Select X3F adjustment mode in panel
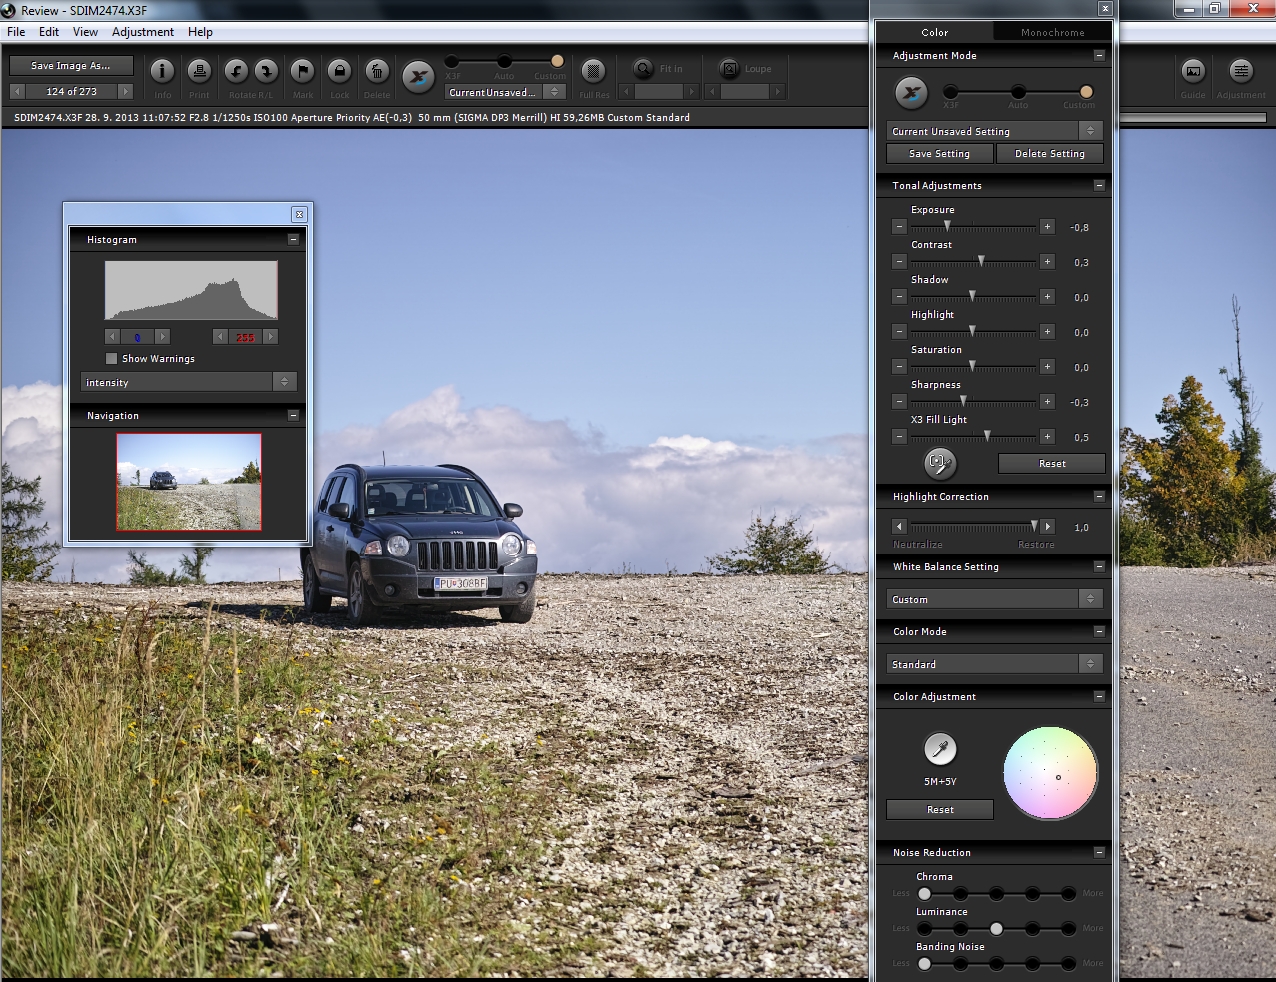 (x=950, y=92)
